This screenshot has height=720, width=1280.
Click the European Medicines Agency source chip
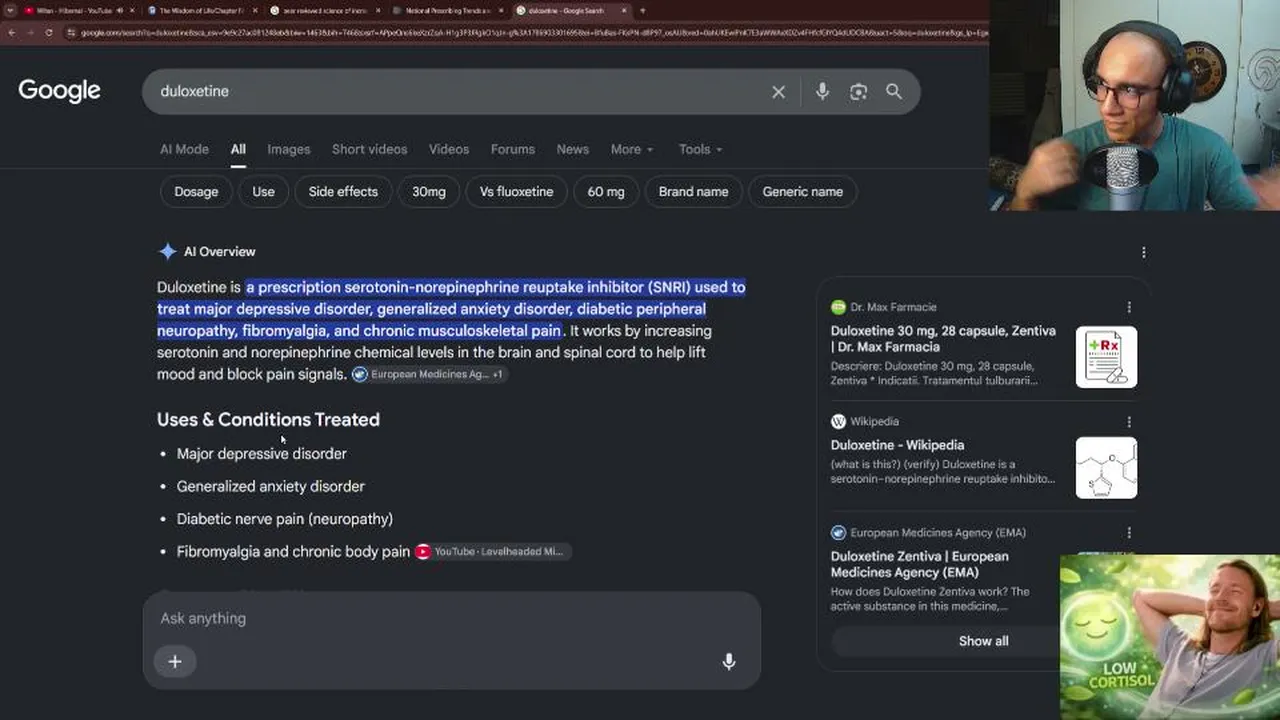tap(428, 374)
